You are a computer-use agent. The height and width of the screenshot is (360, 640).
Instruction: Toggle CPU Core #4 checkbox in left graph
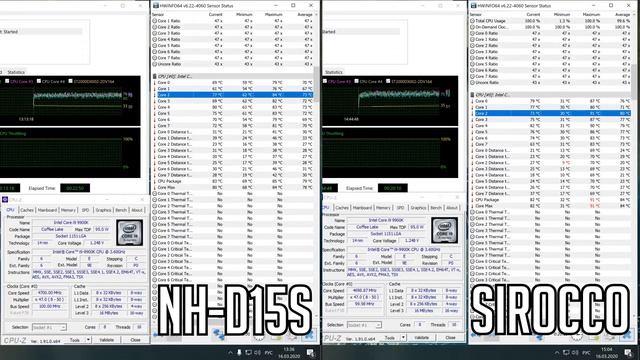coord(39,81)
